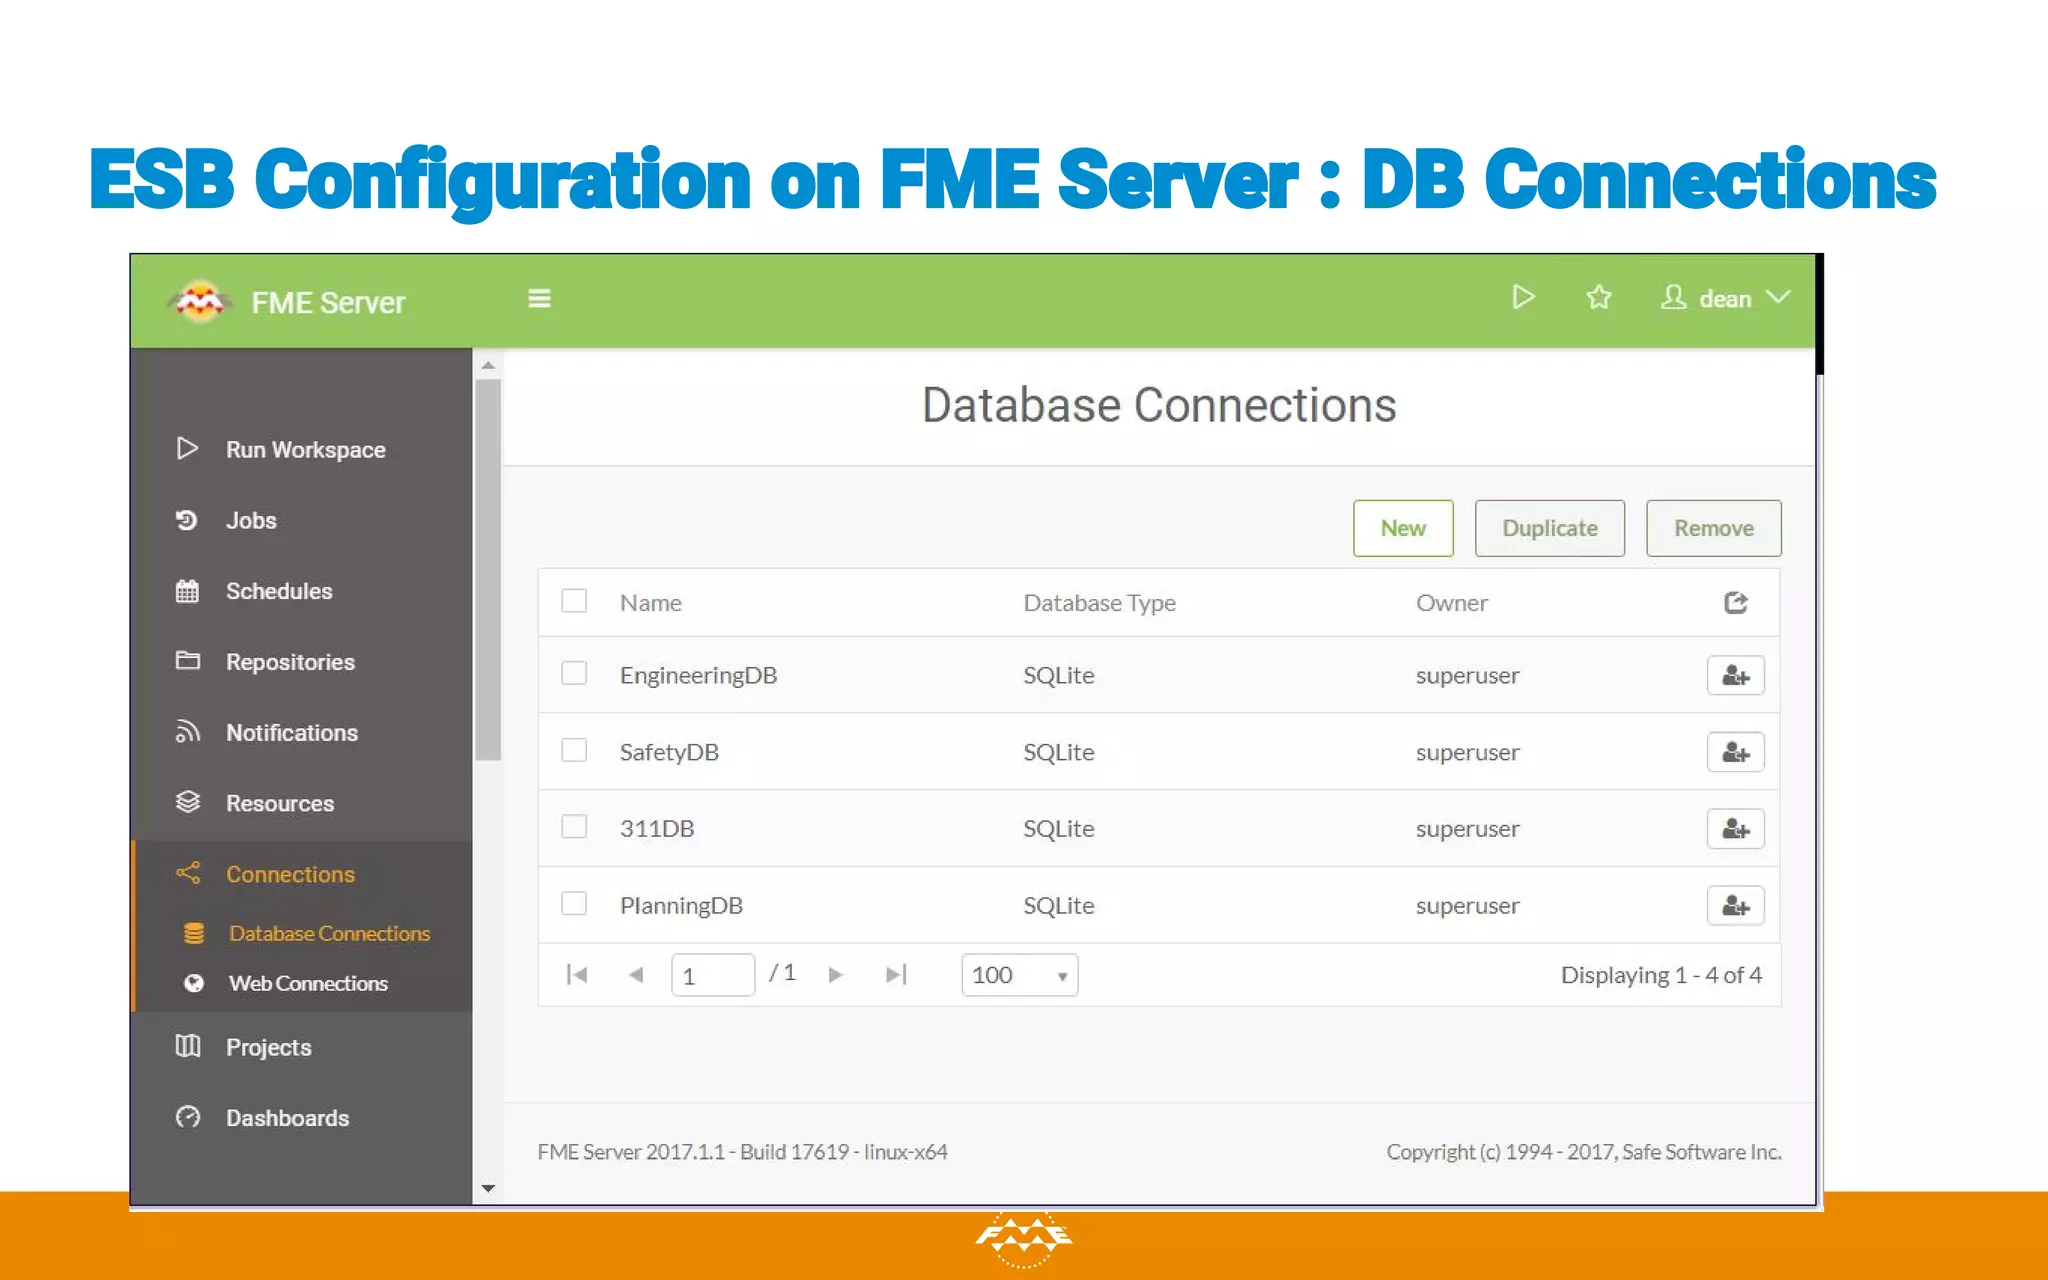
Task: Open the 100 rows-per-page dropdown
Action: tap(1019, 974)
